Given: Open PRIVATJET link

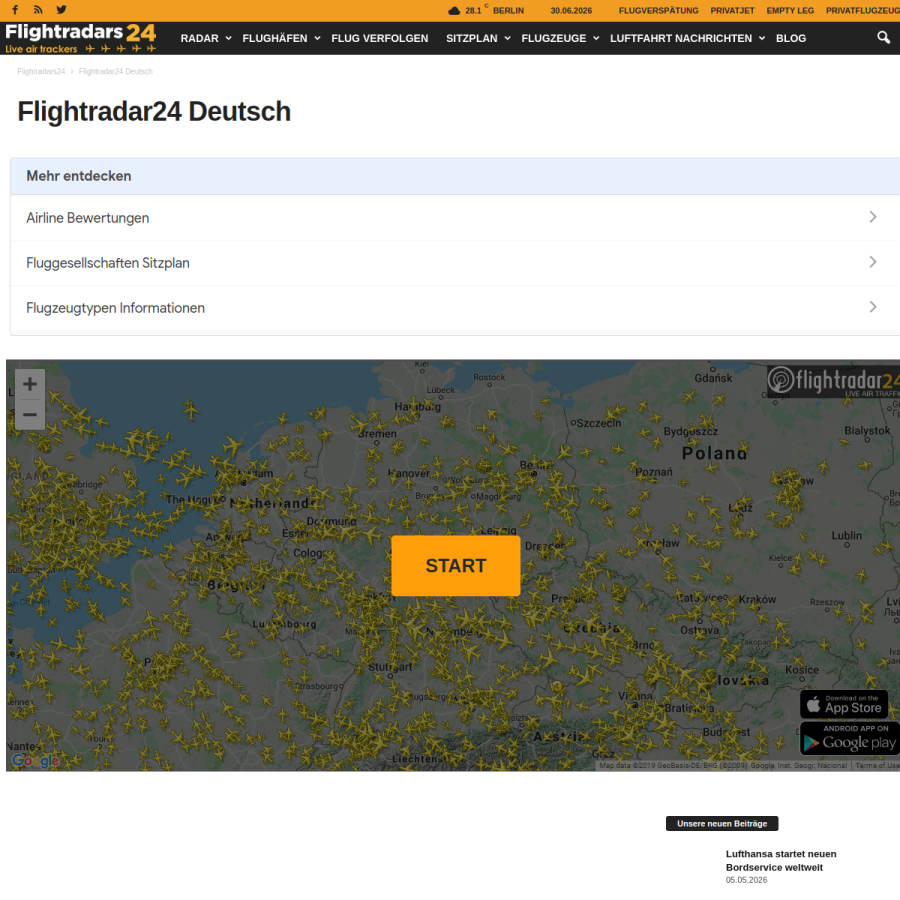Looking at the screenshot, I should point(732,10).
